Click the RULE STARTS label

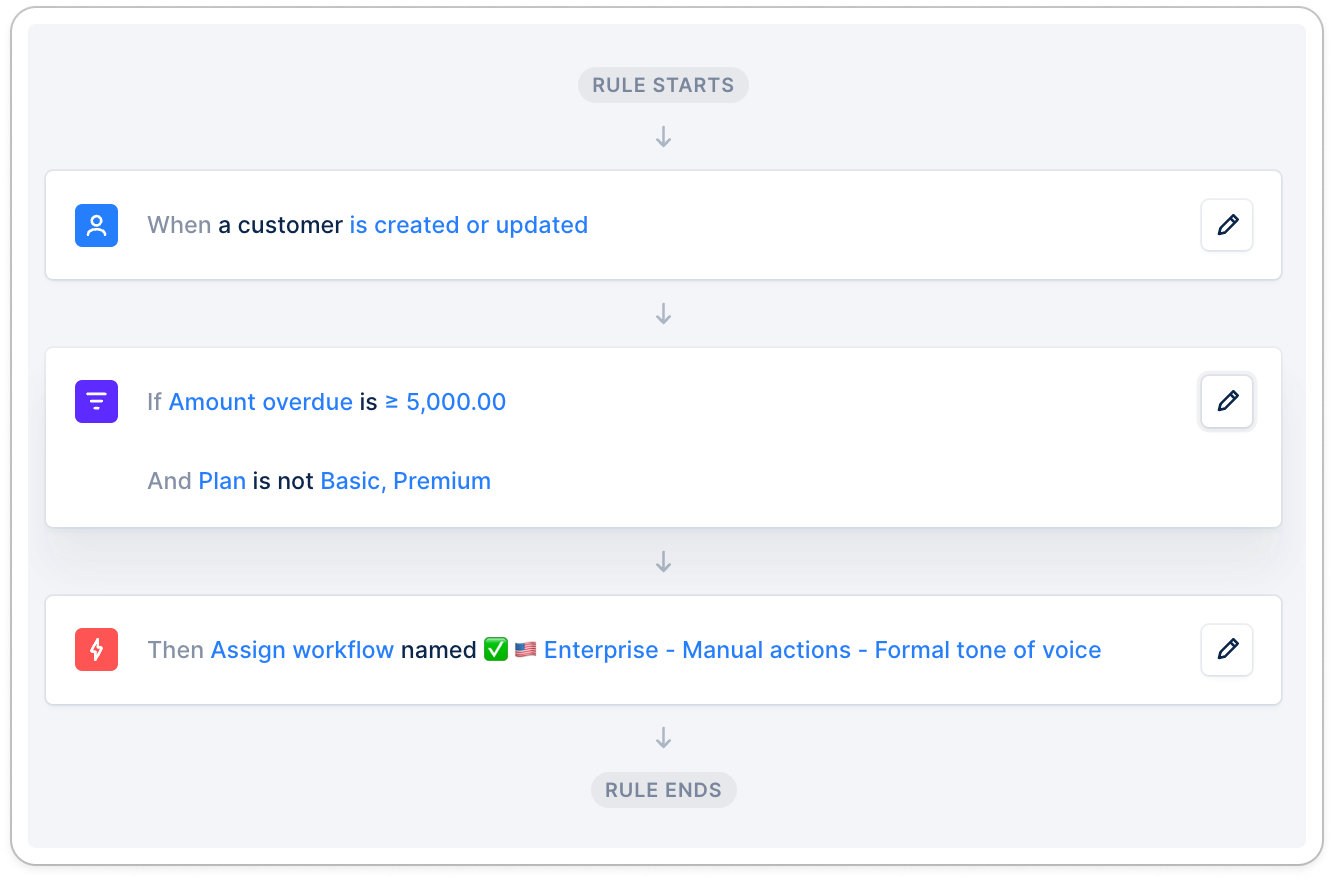click(663, 85)
